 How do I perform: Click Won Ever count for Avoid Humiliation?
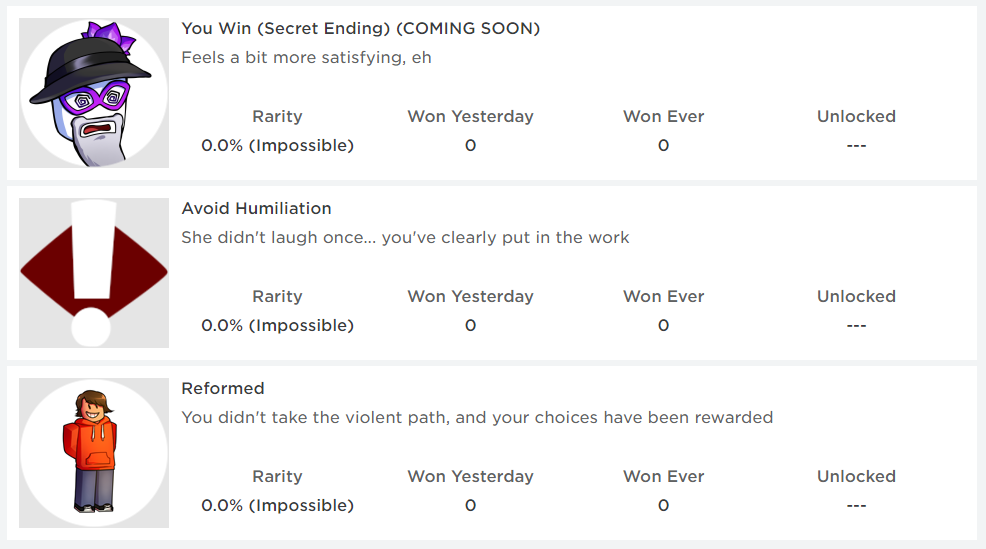coord(663,326)
